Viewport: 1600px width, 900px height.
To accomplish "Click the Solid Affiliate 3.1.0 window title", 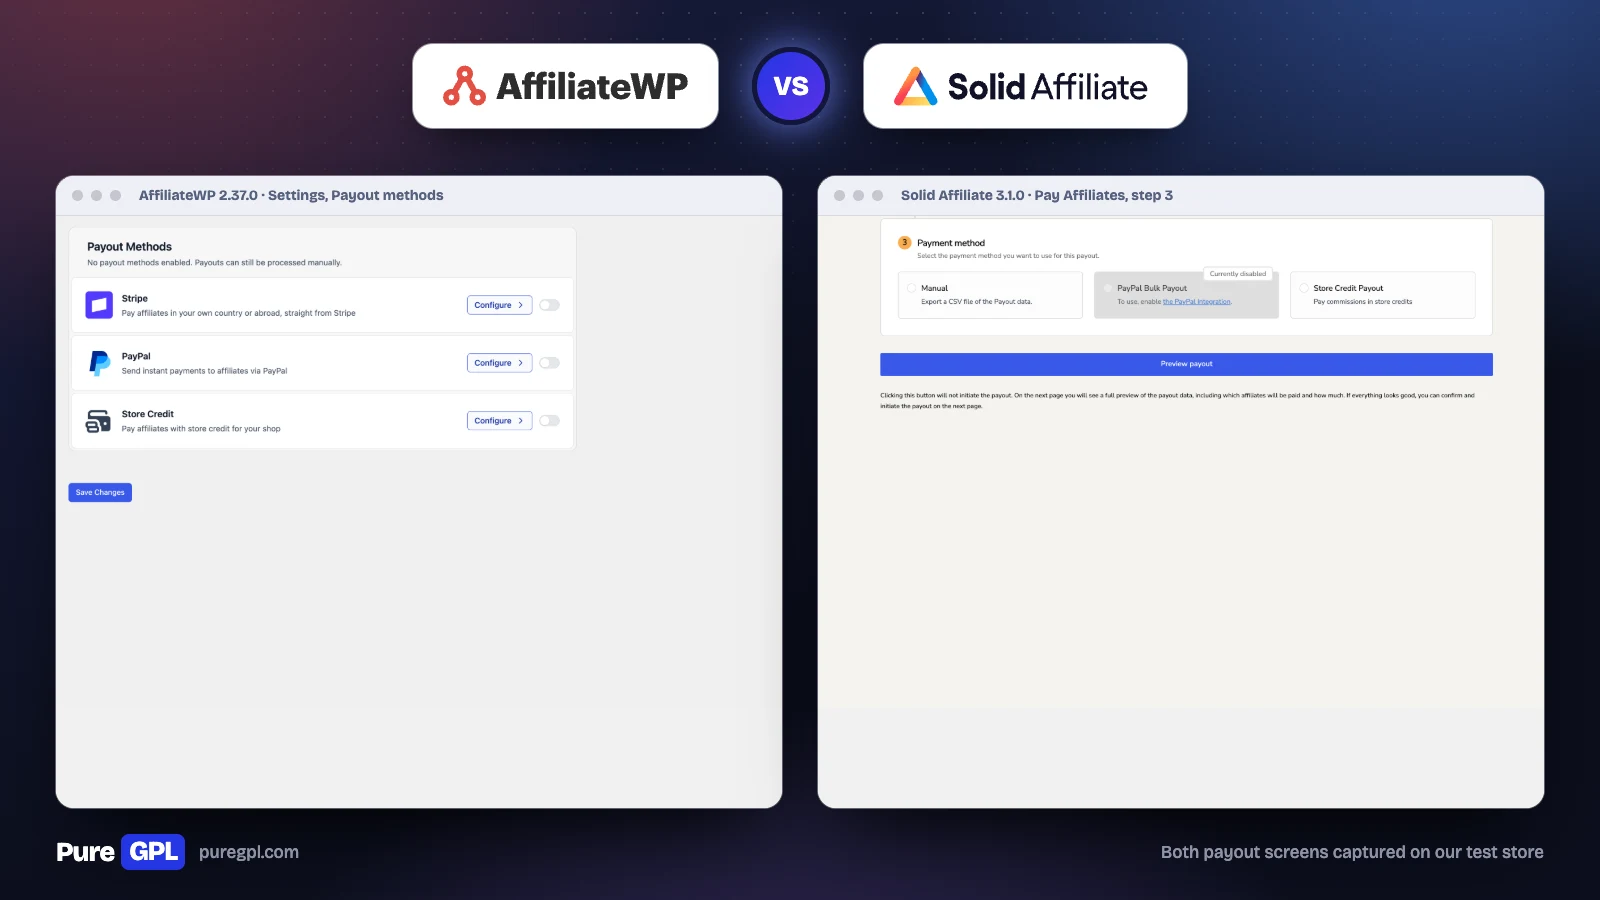I will (1037, 195).
